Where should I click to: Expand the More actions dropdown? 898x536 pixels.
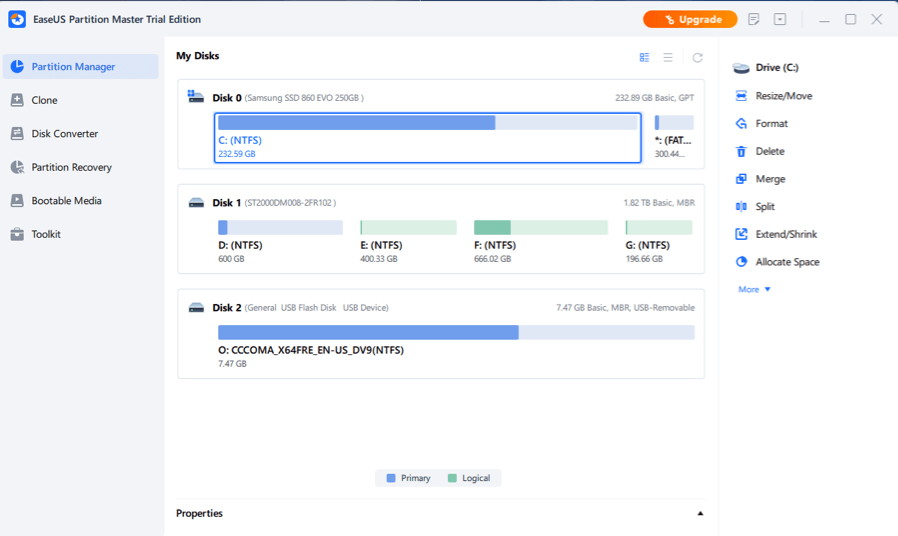[x=754, y=290]
